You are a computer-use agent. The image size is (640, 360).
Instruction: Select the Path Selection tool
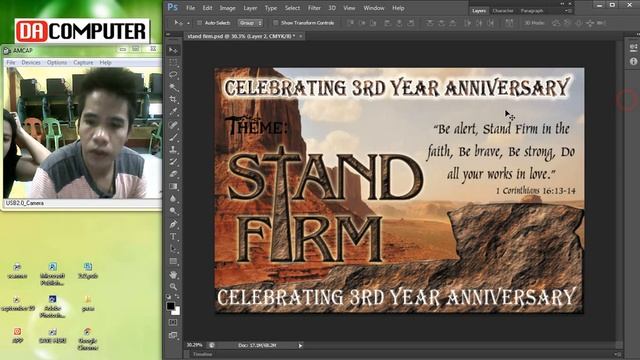(173, 249)
